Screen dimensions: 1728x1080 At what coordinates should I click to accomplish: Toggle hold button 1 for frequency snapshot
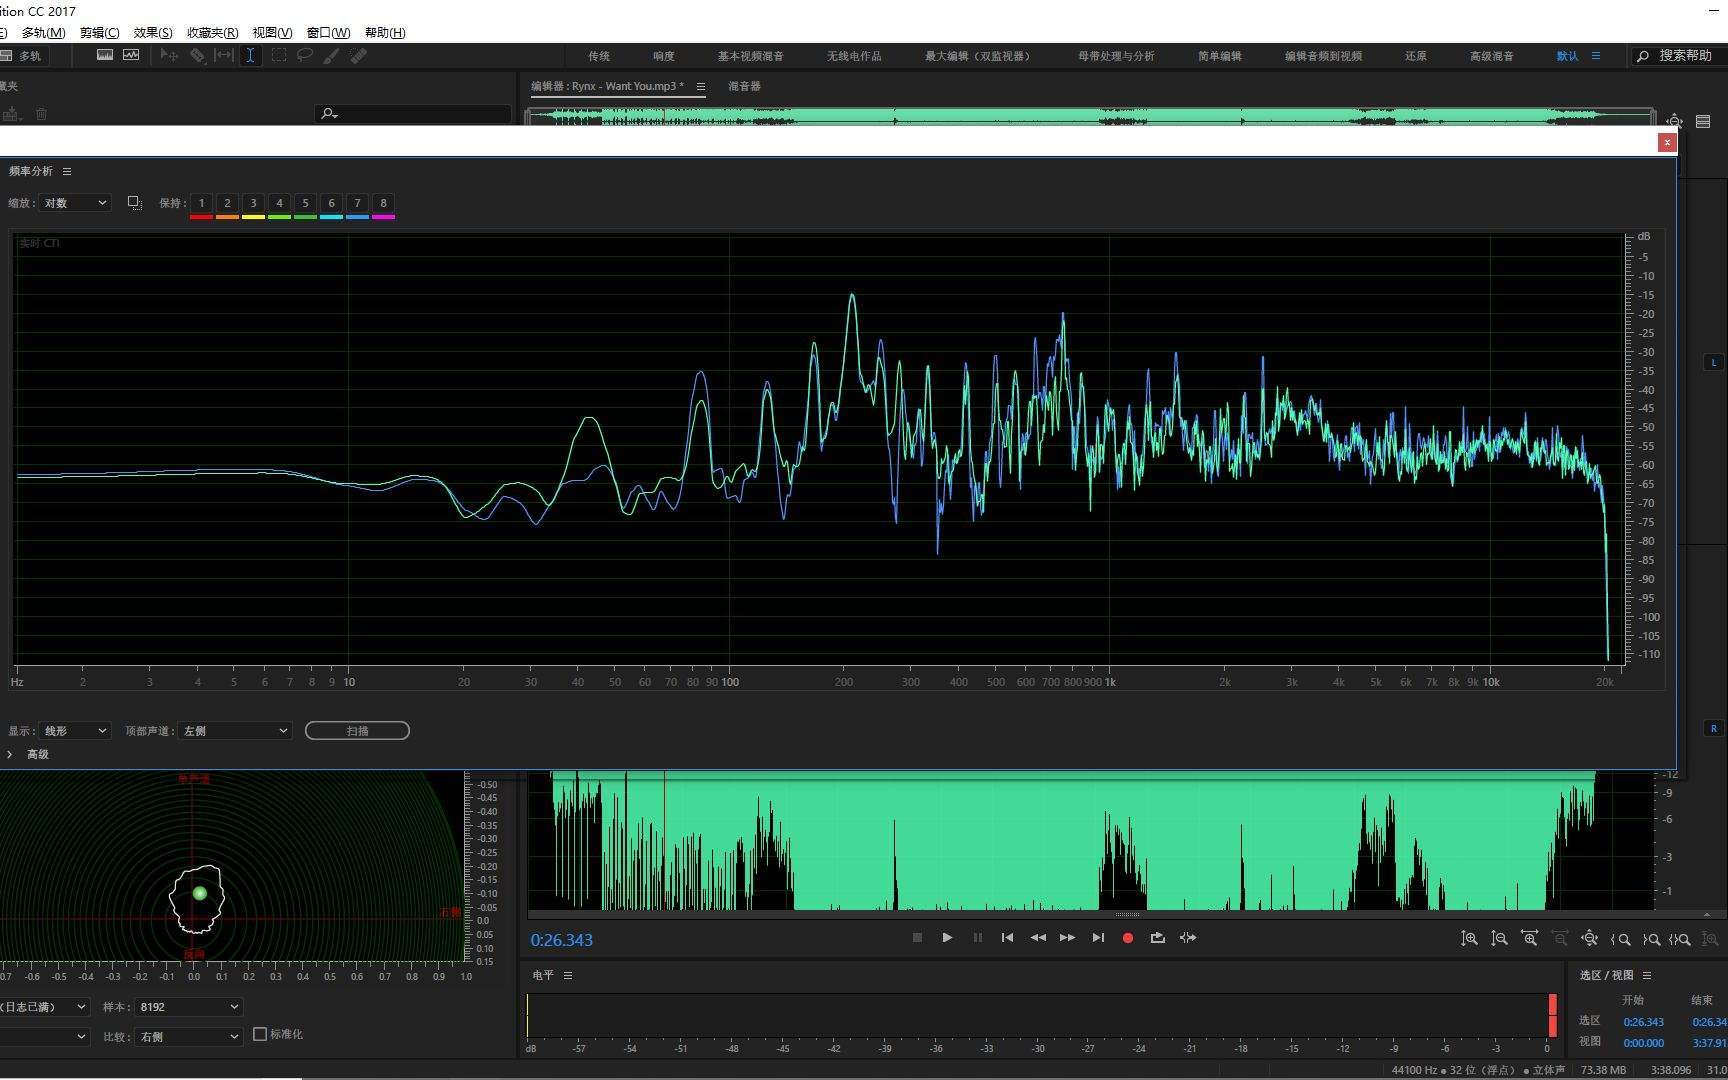click(x=201, y=203)
